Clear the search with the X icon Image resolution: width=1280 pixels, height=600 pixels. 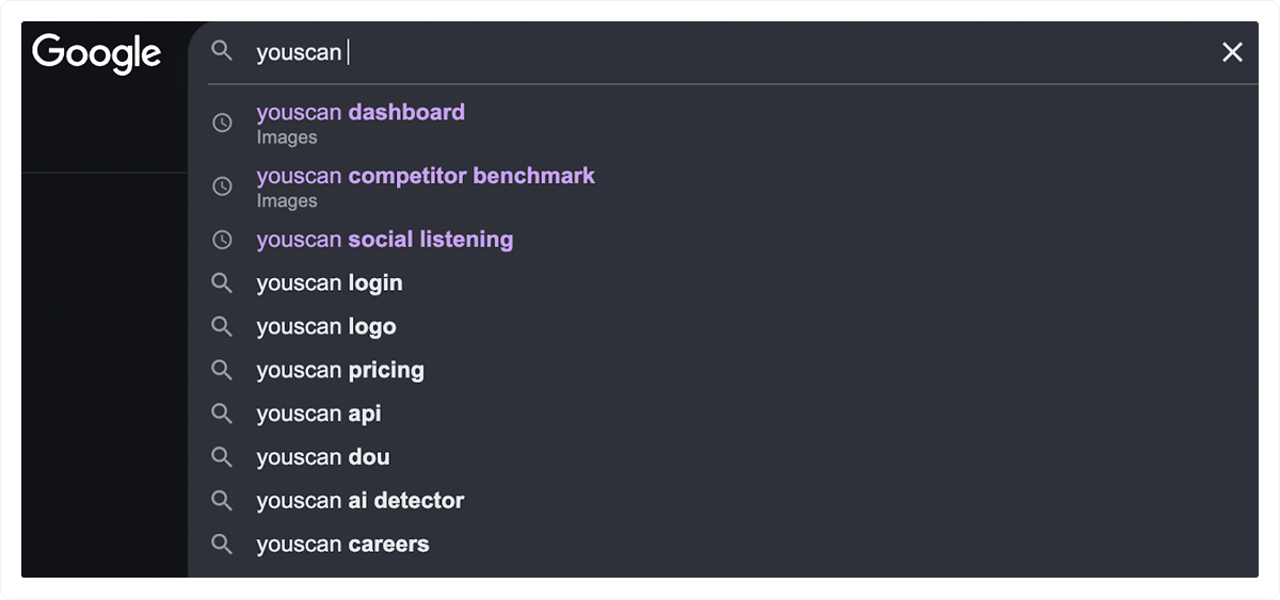point(1232,52)
